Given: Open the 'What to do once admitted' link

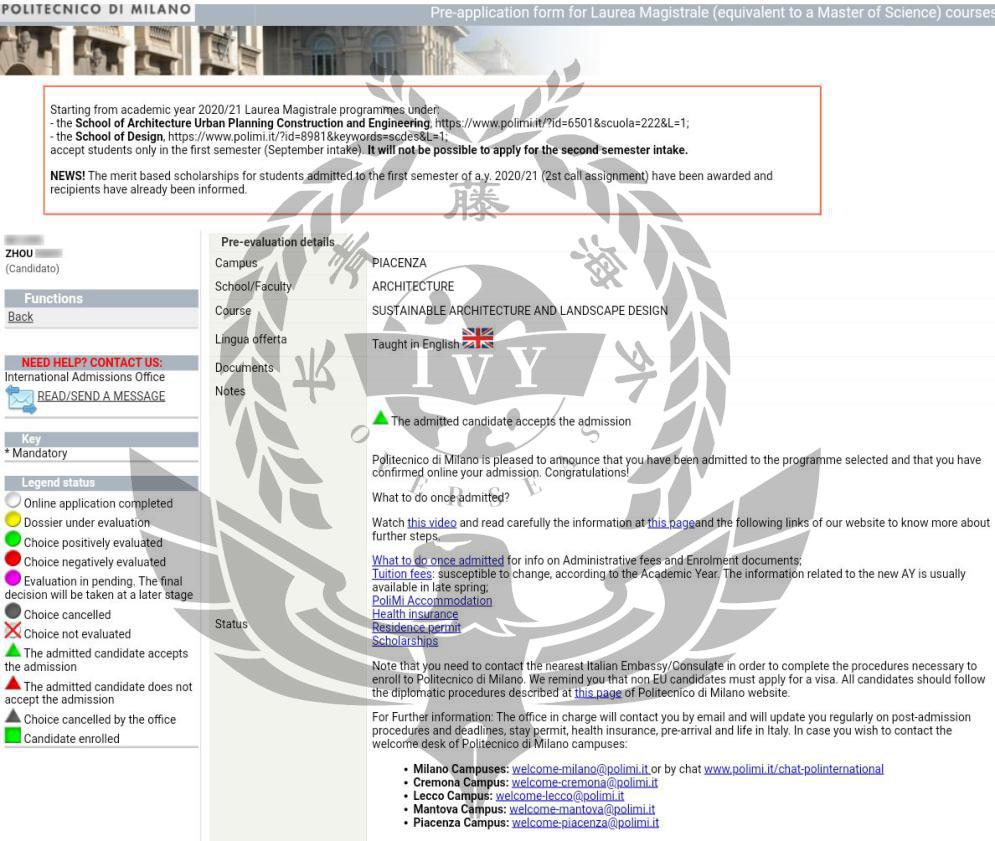Looking at the screenshot, I should pos(438,560).
